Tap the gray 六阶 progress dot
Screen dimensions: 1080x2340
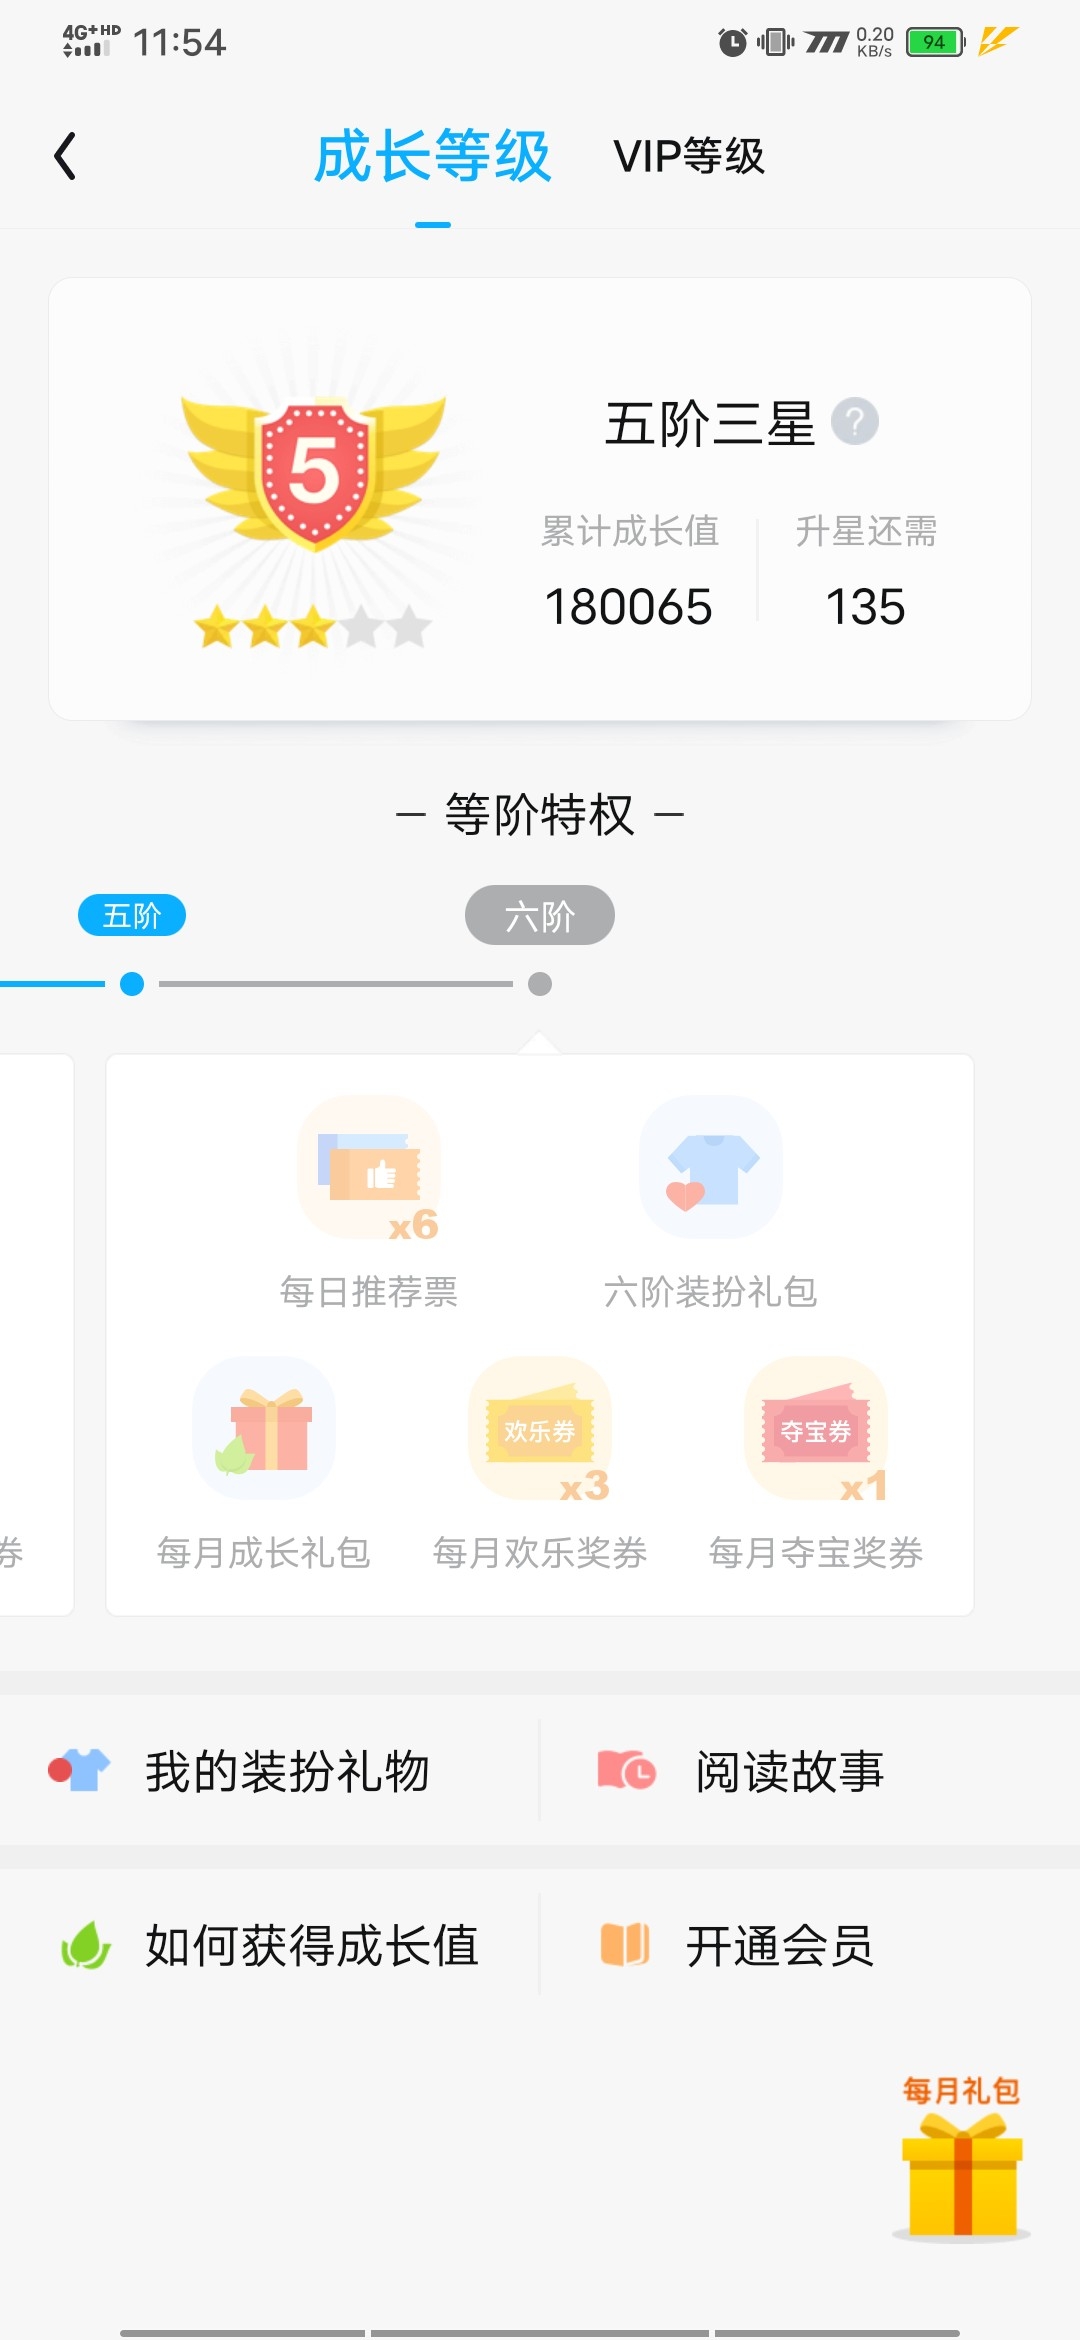click(540, 984)
